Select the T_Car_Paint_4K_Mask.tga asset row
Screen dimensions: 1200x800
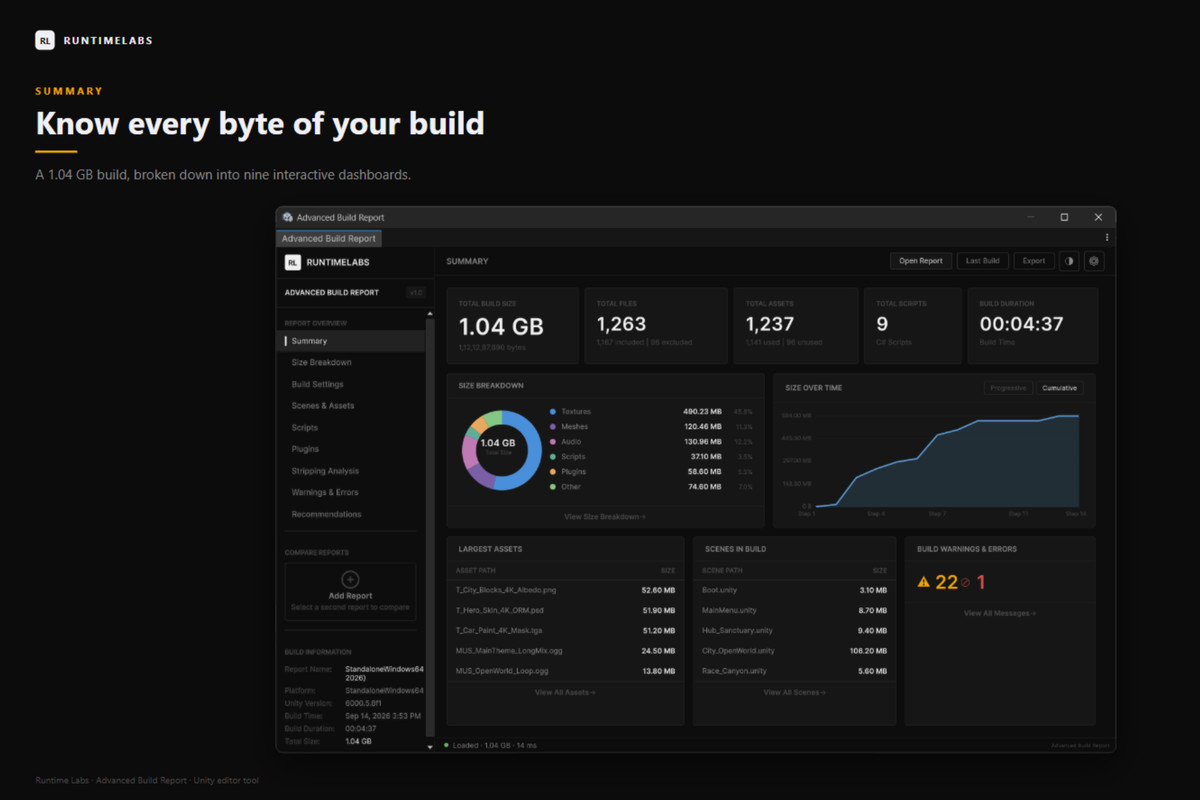[x=565, y=631]
